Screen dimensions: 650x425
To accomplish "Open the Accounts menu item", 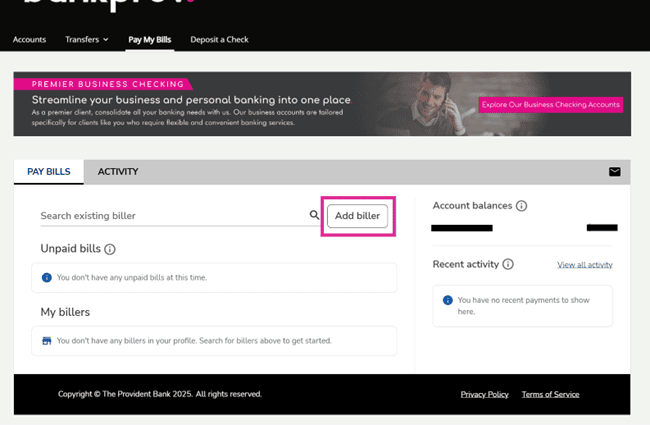I will click(30, 40).
